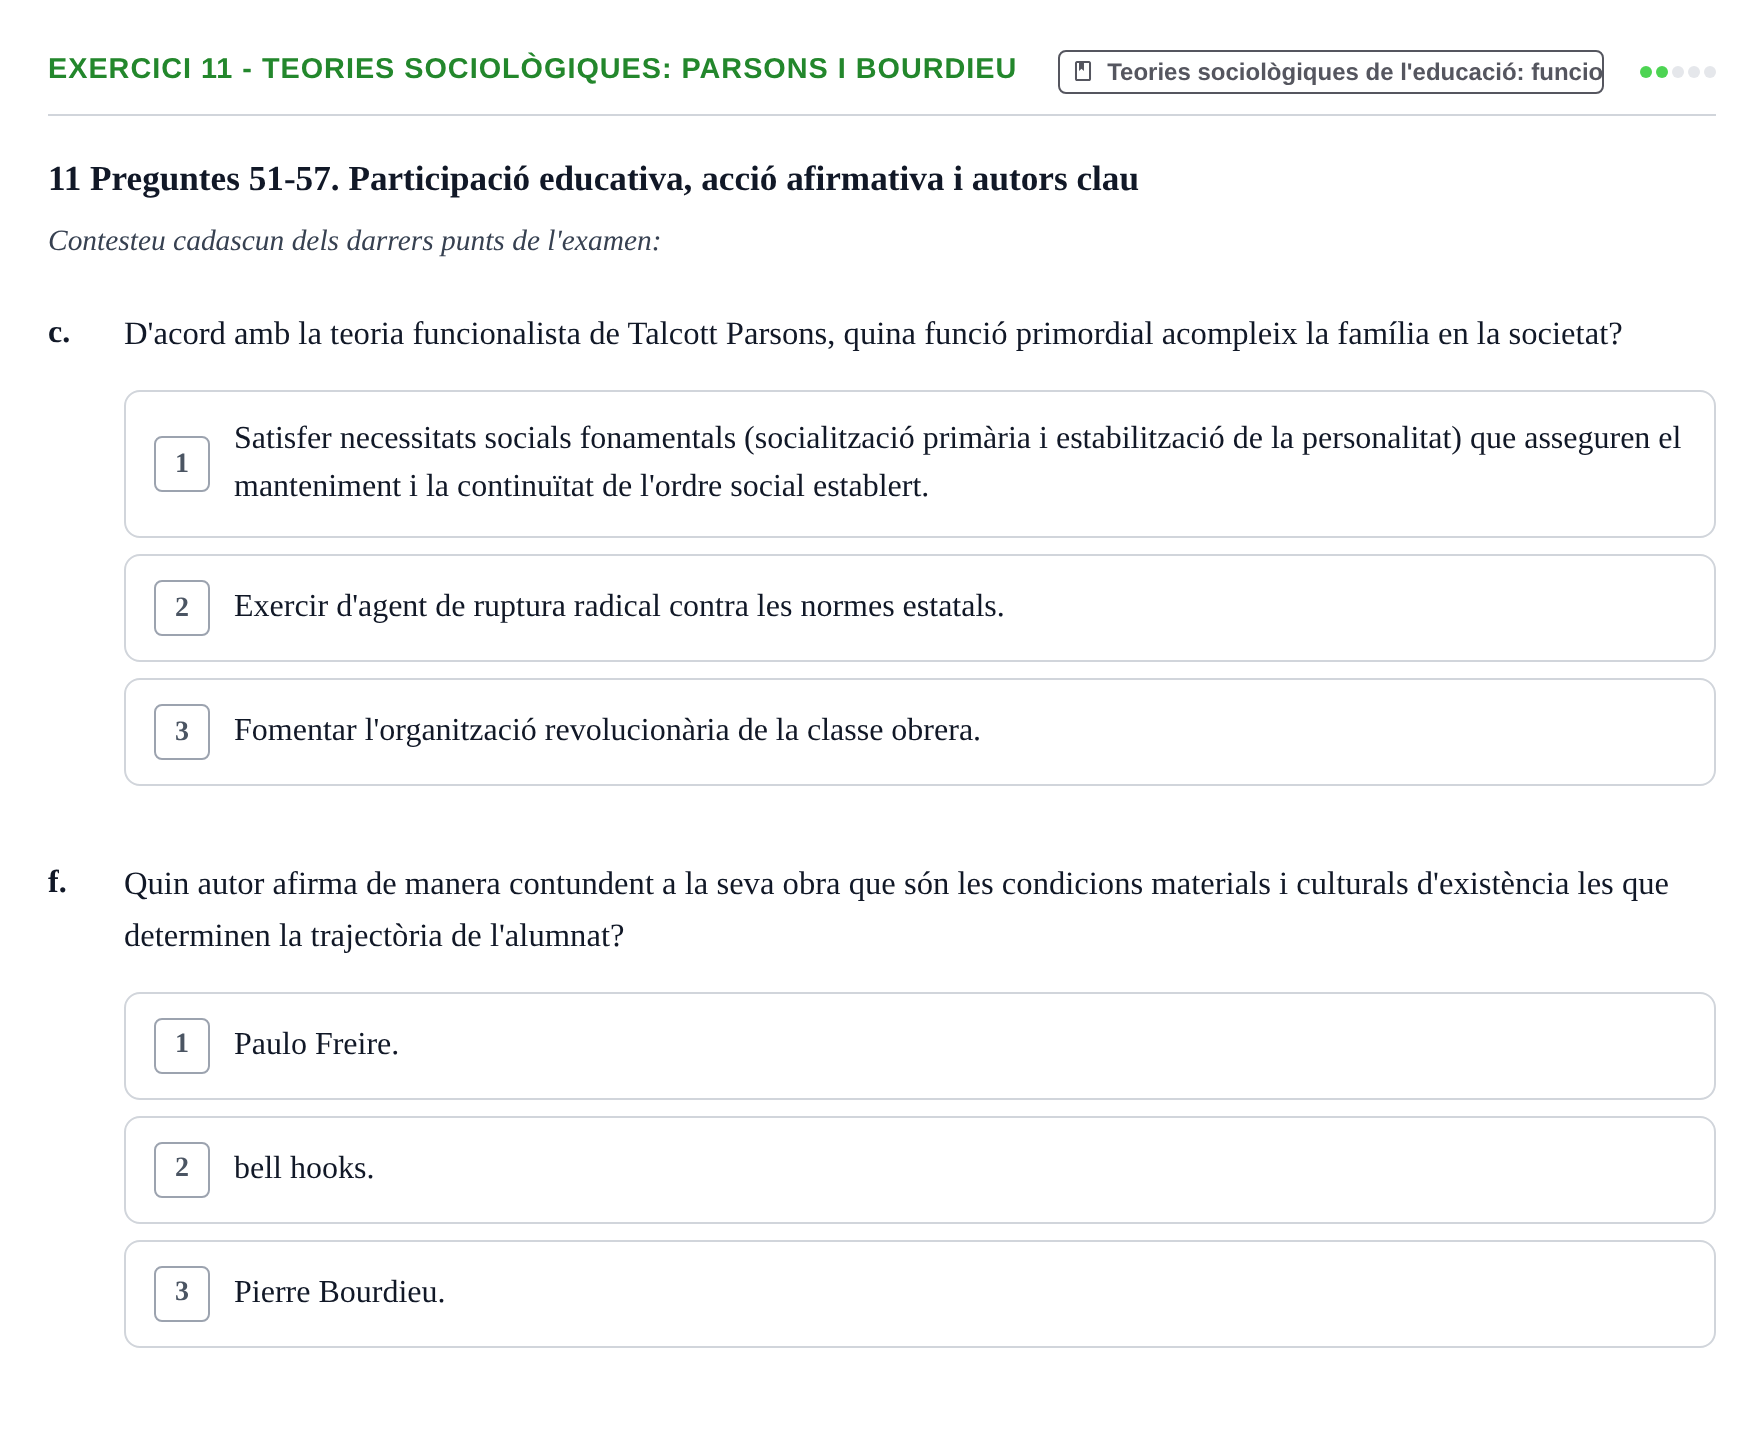Click the number 2 box beside 'Exercir d'agent'
The height and width of the screenshot is (1440, 1764).
click(182, 608)
